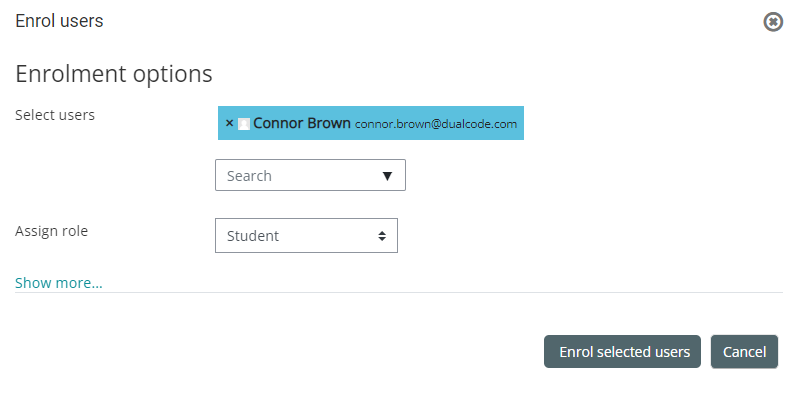Click surname 'Brown' in selected user tag

coord(326,123)
